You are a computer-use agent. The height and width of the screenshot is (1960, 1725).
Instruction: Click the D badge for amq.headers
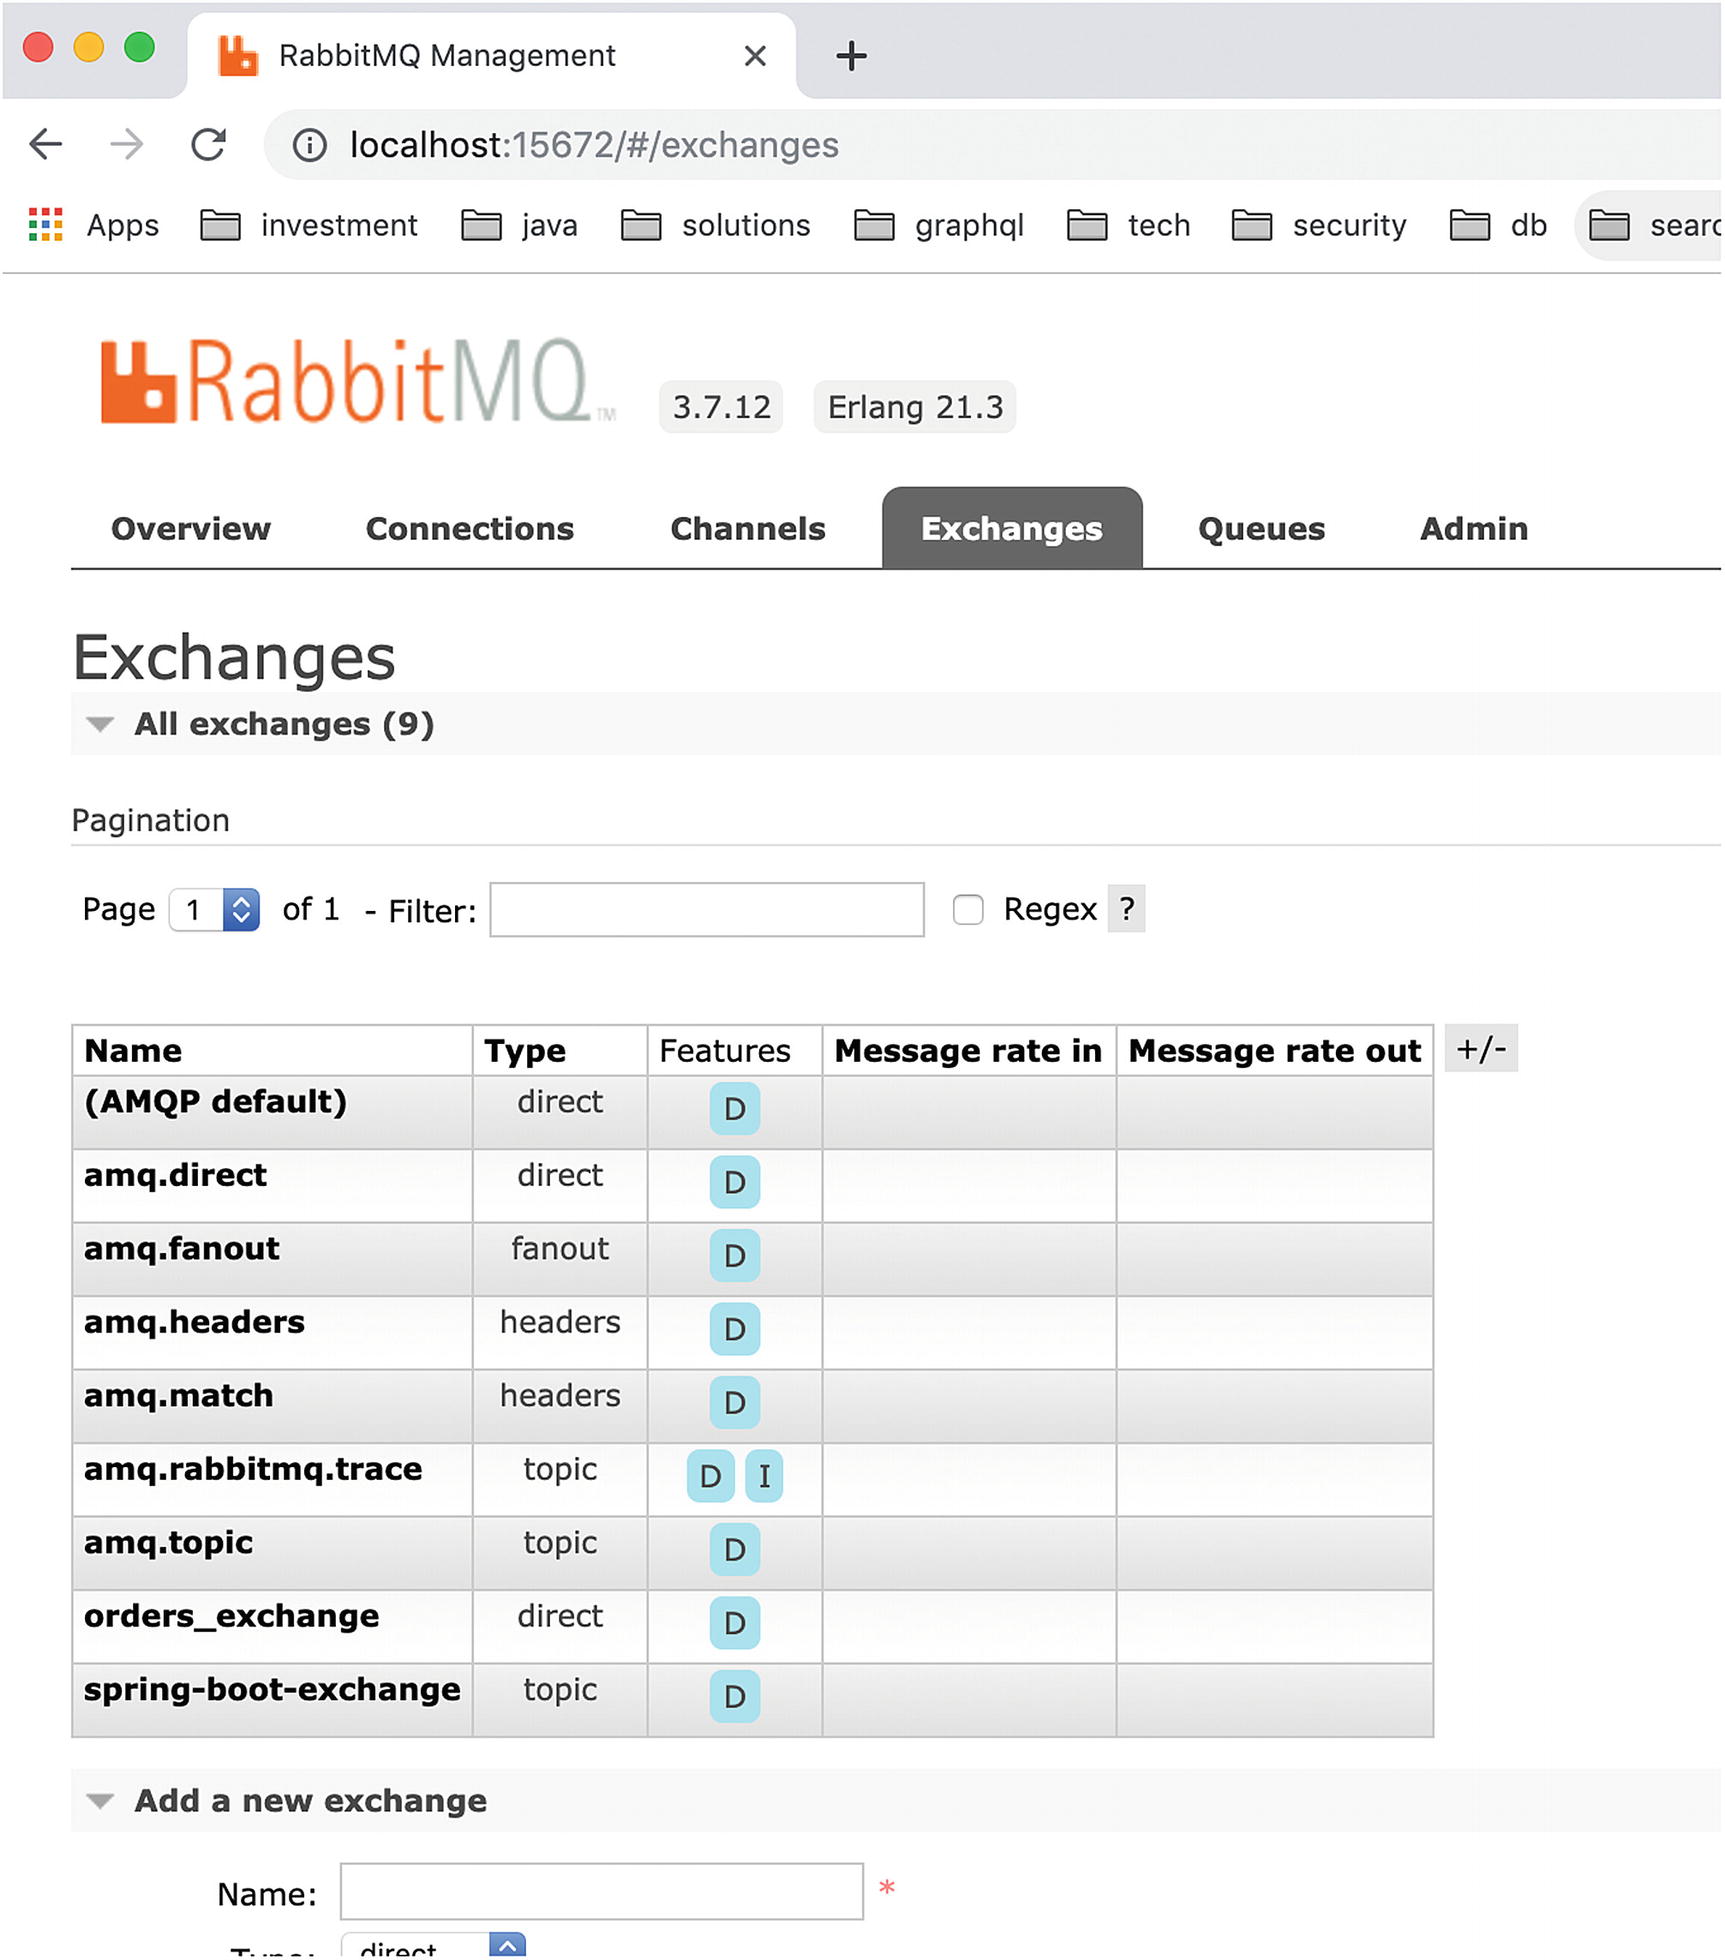pyautogui.click(x=734, y=1329)
